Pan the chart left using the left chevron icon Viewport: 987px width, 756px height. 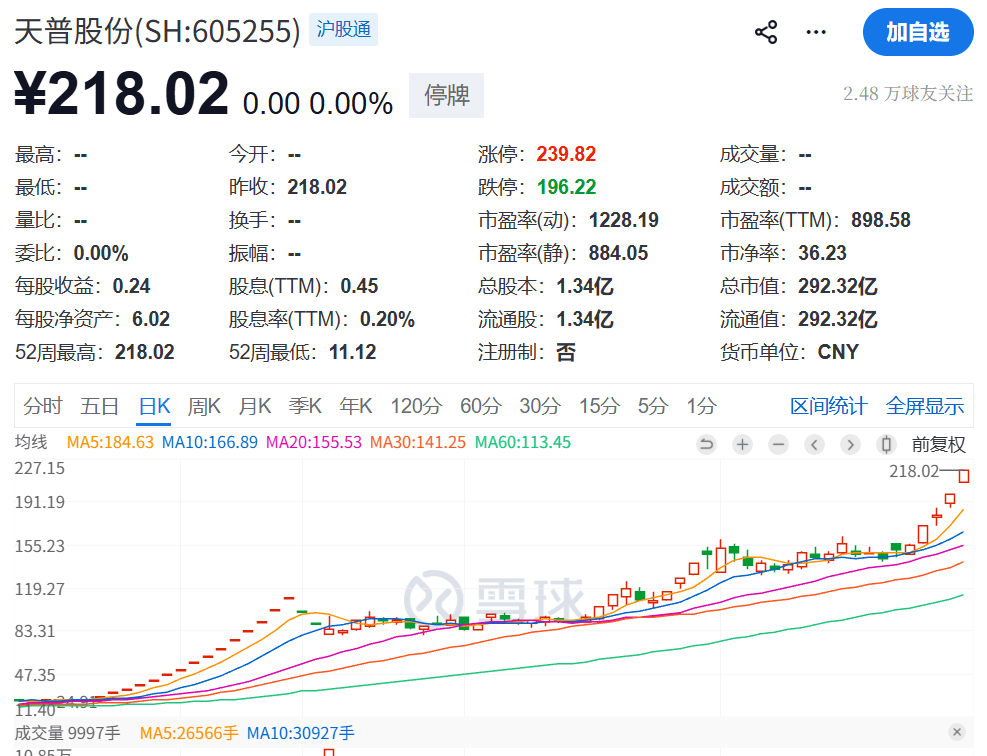coord(814,444)
